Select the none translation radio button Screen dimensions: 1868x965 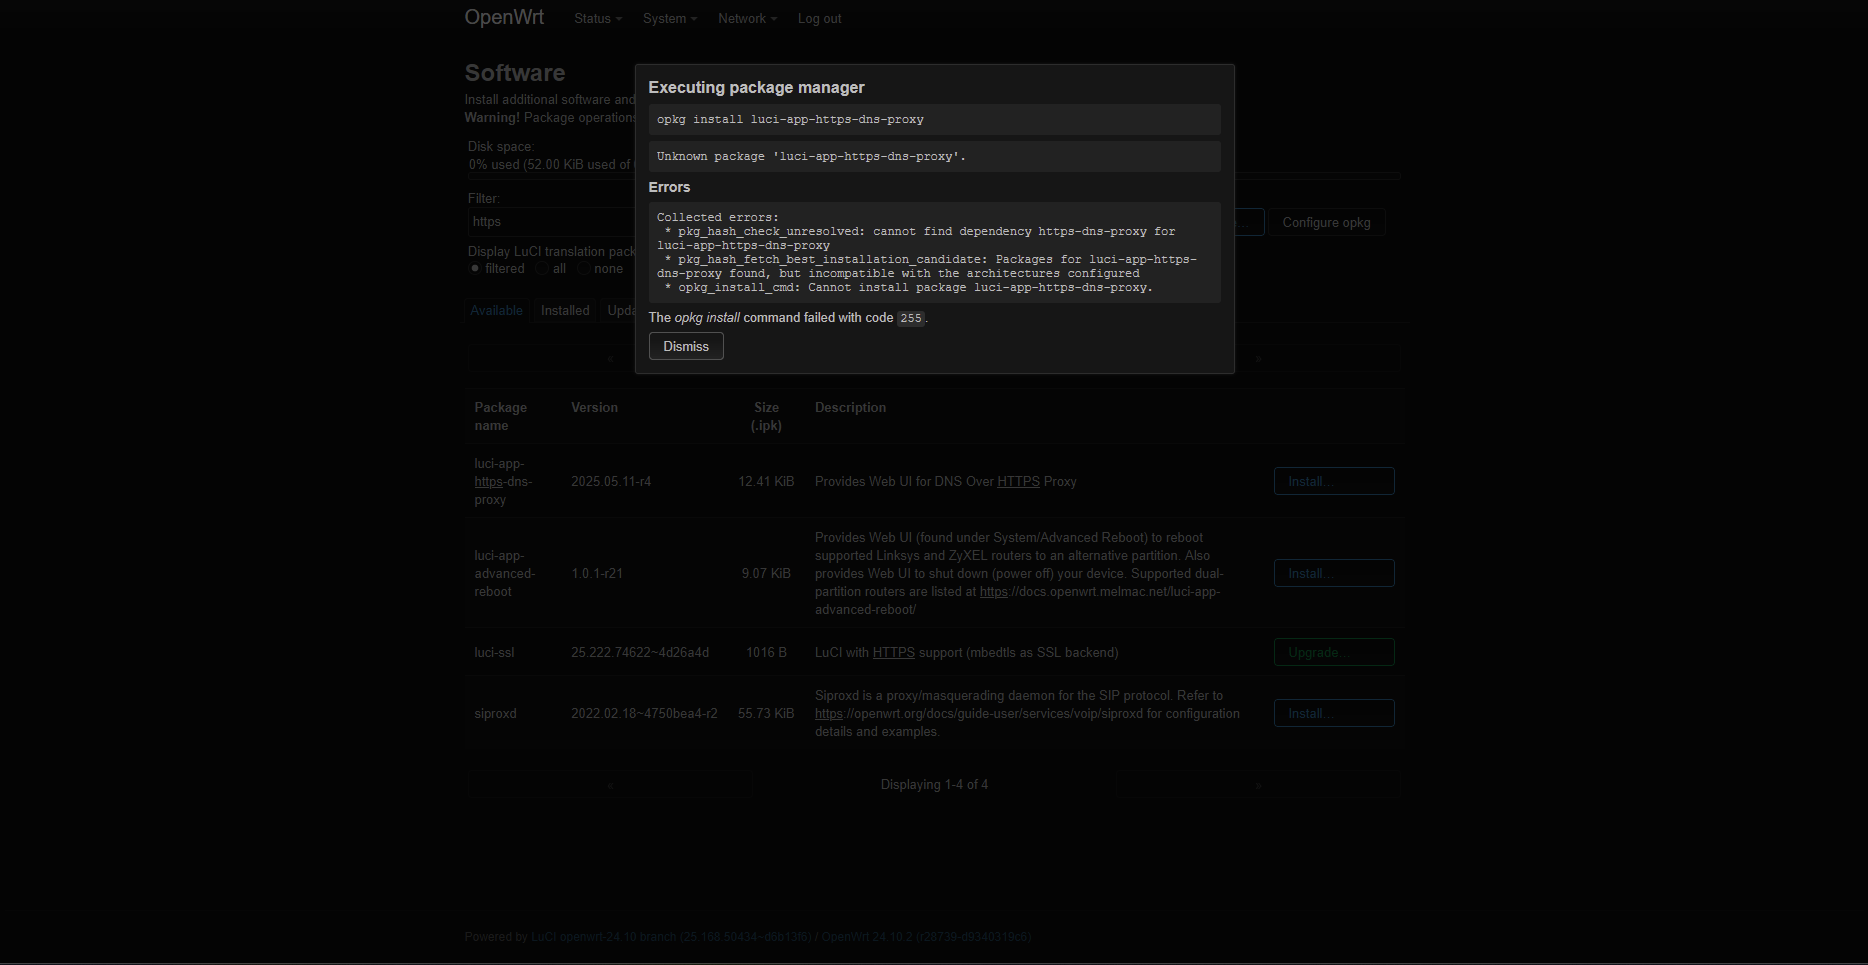point(583,269)
